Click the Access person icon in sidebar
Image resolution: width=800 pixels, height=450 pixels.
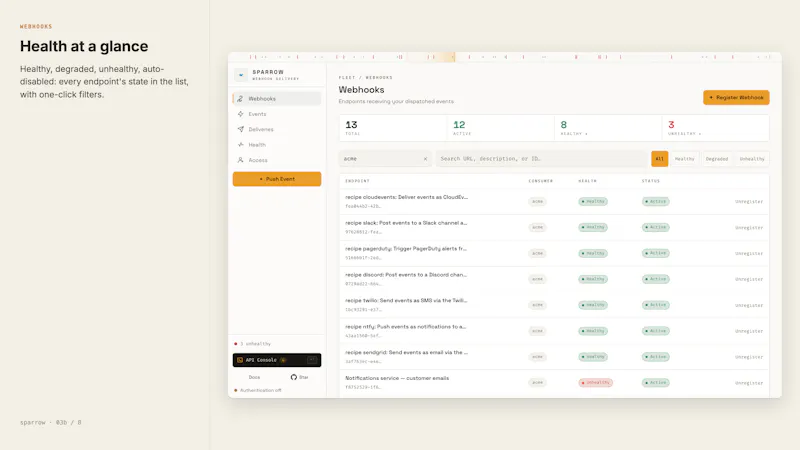click(240, 160)
